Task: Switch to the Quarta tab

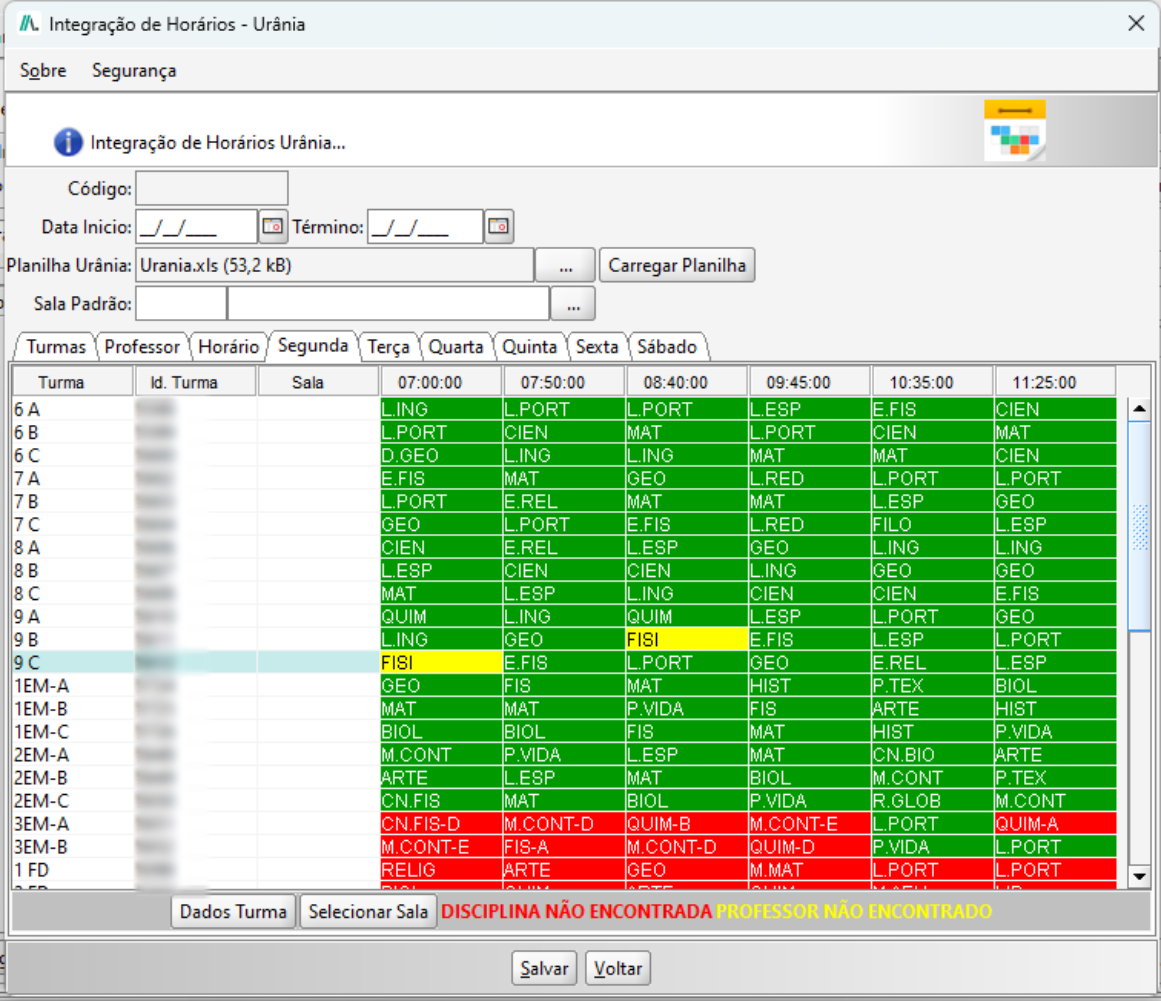Action: pyautogui.click(x=456, y=346)
